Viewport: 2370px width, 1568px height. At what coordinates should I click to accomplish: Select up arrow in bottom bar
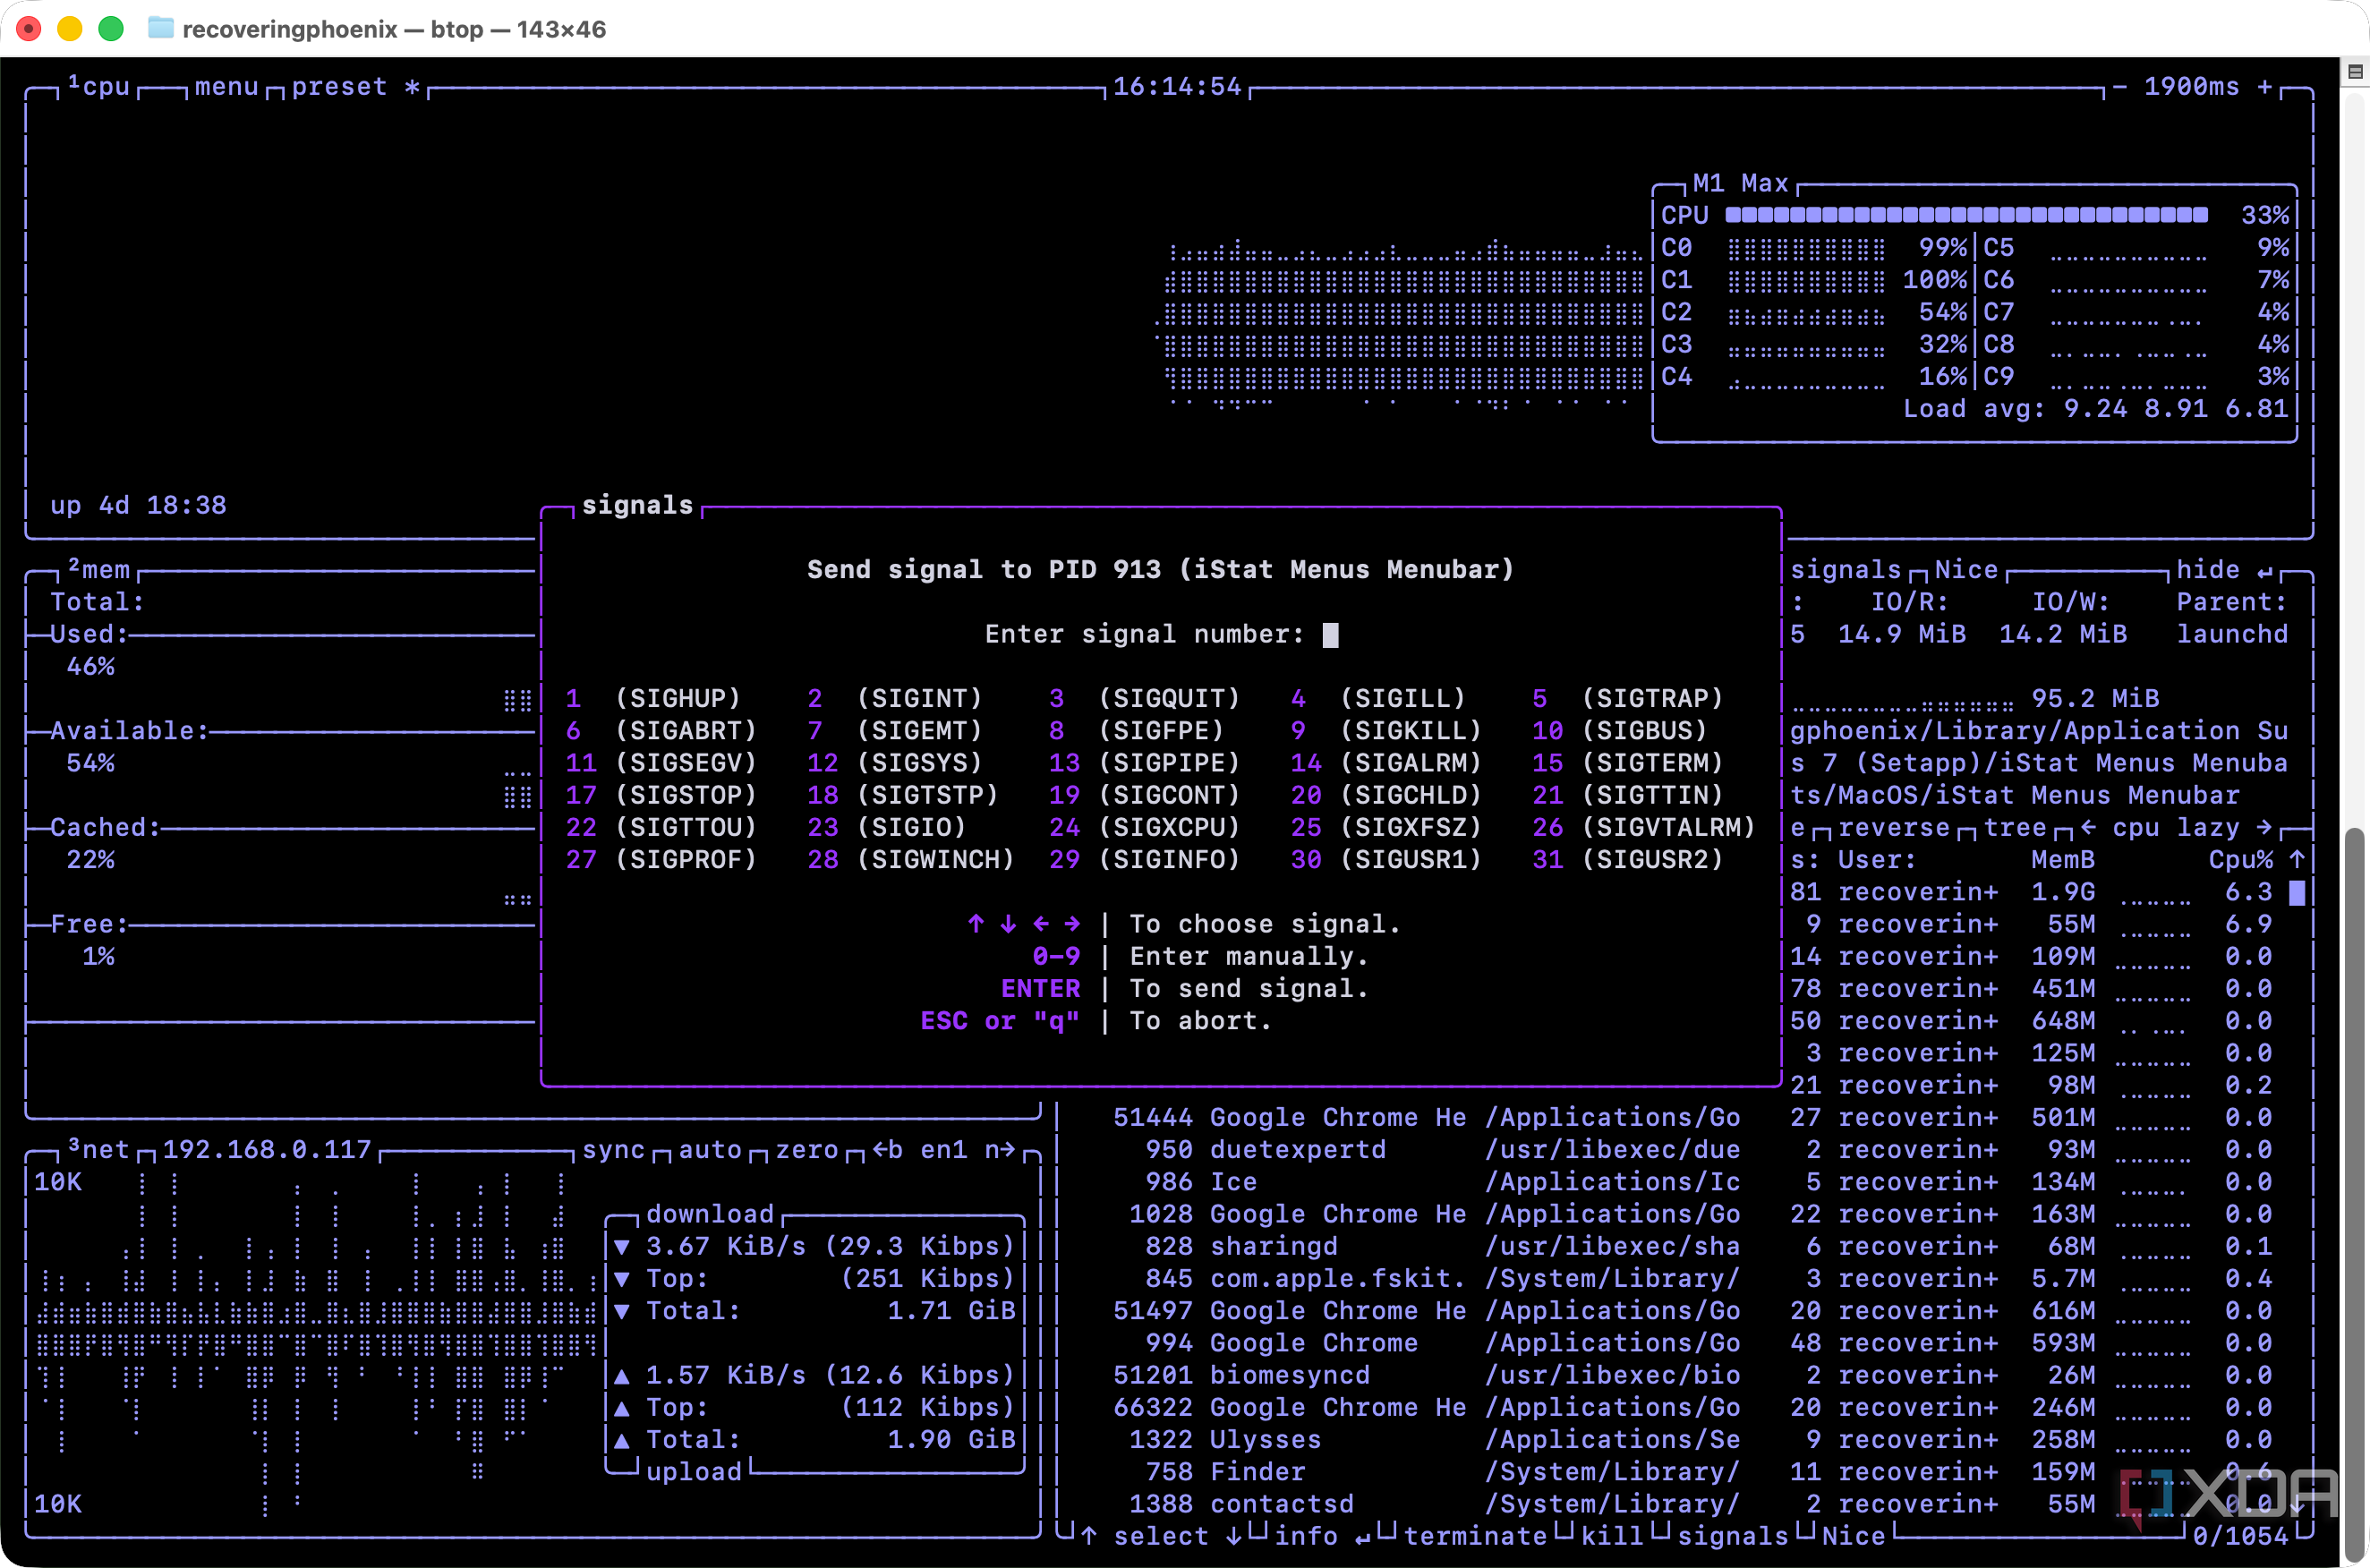point(1089,1536)
